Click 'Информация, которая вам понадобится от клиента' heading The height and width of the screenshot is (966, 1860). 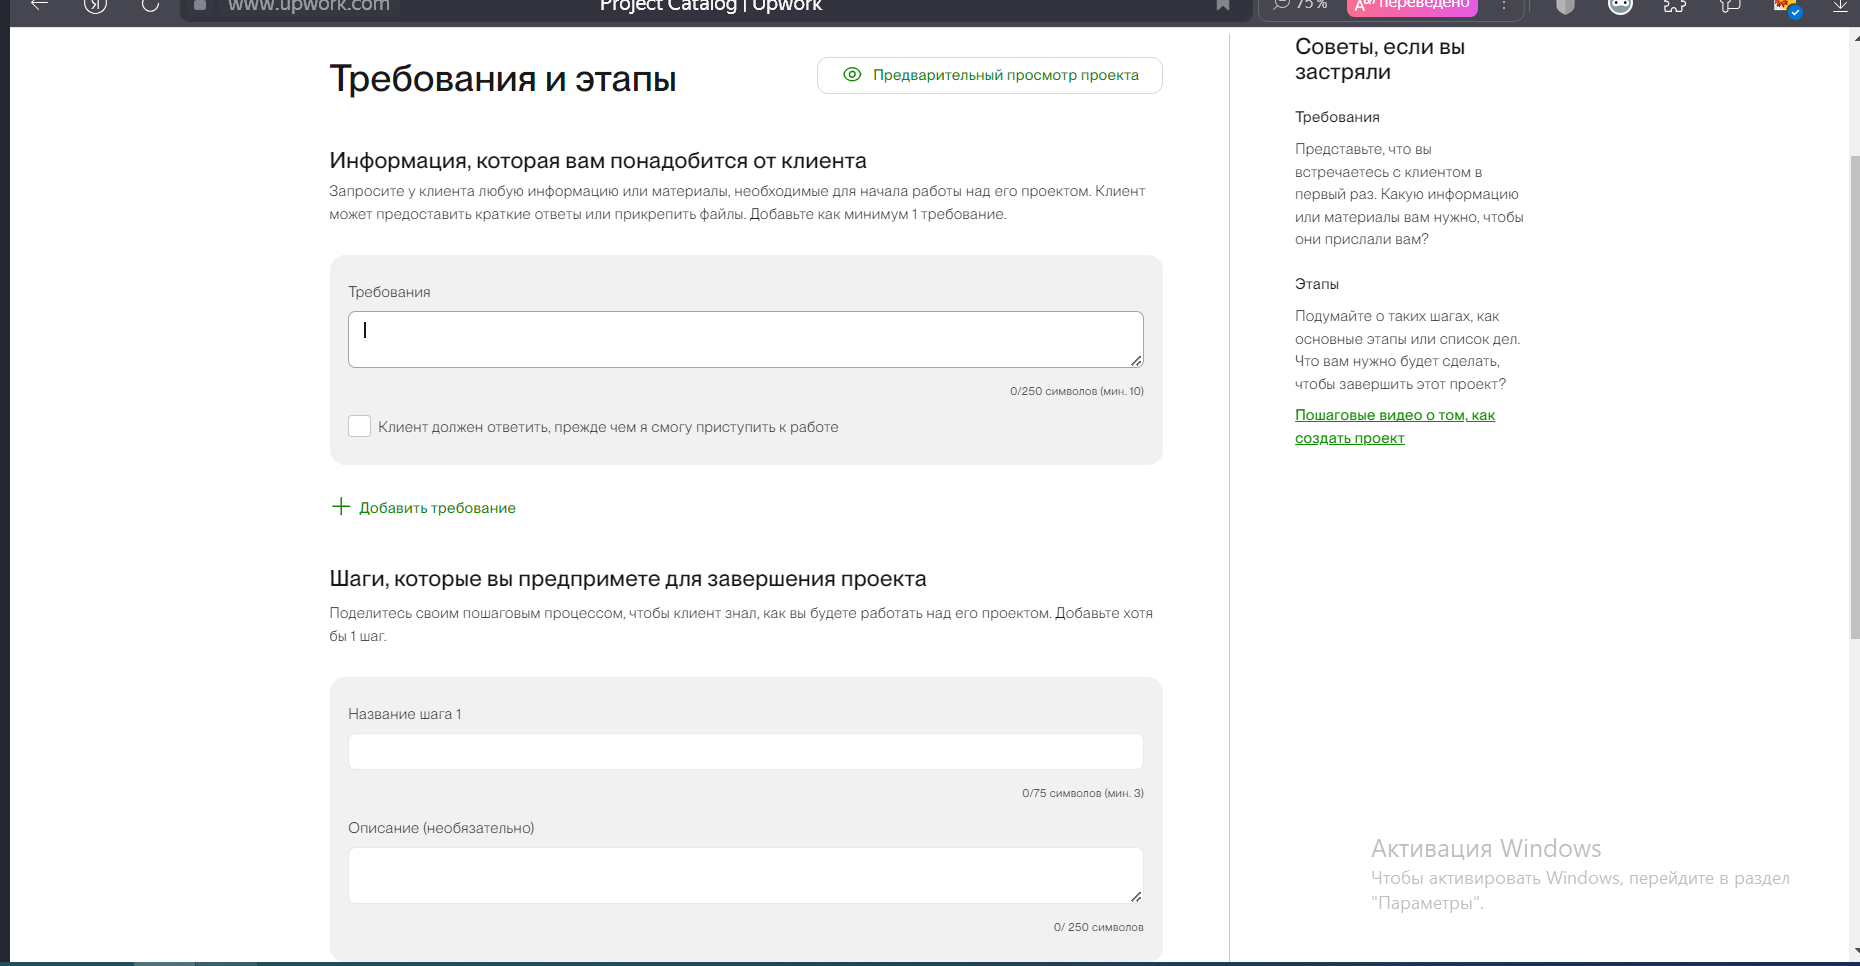click(598, 161)
